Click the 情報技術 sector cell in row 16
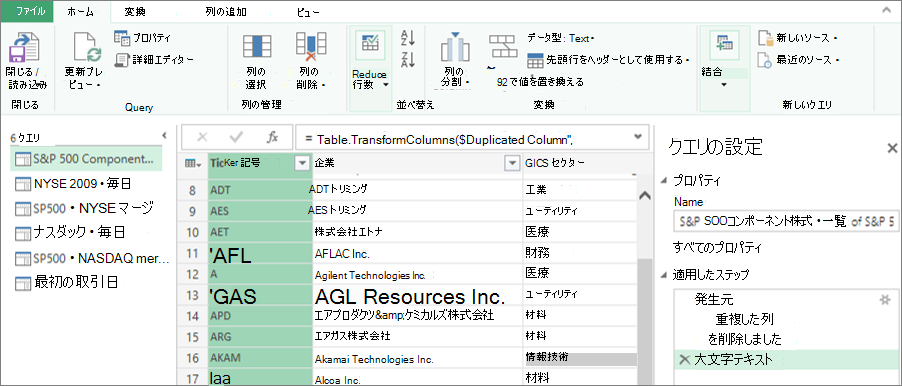The height and width of the screenshot is (386, 902). [x=580, y=357]
